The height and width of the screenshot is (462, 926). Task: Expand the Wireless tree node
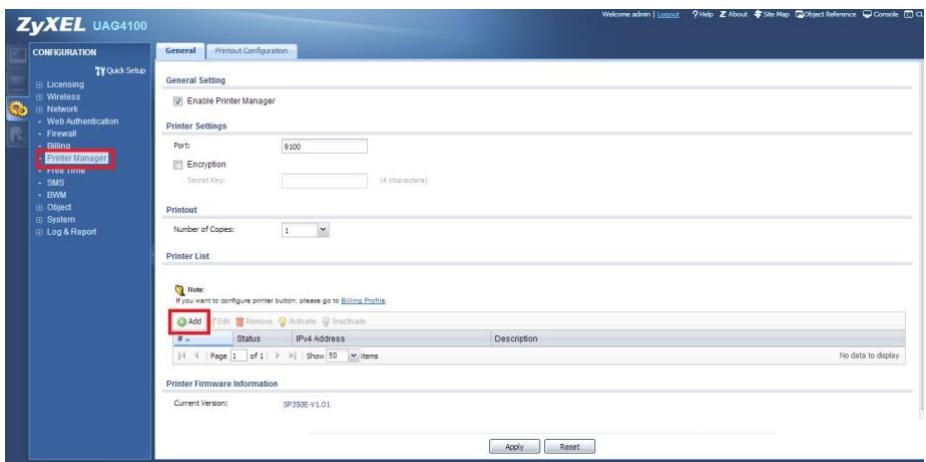pos(40,97)
